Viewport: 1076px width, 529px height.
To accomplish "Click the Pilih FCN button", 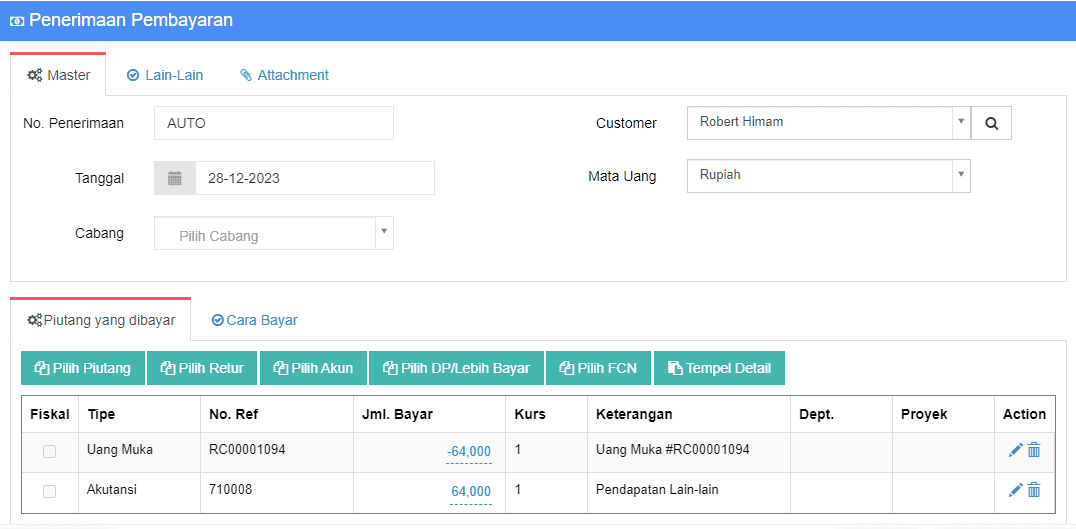I will pos(598,368).
